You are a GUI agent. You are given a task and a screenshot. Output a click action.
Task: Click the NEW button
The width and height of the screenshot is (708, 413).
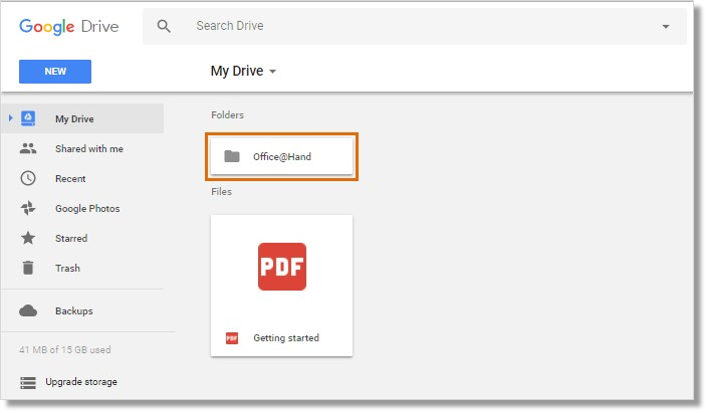(55, 71)
